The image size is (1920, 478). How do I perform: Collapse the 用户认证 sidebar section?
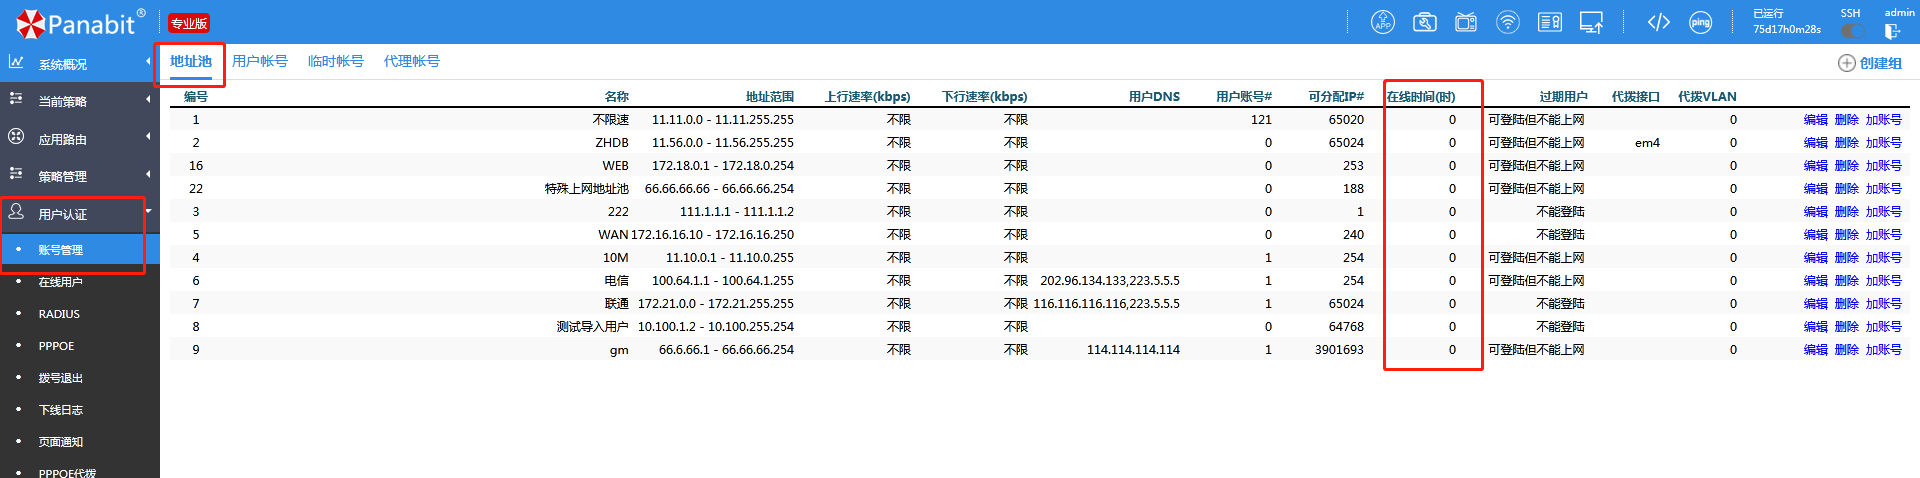coord(63,214)
